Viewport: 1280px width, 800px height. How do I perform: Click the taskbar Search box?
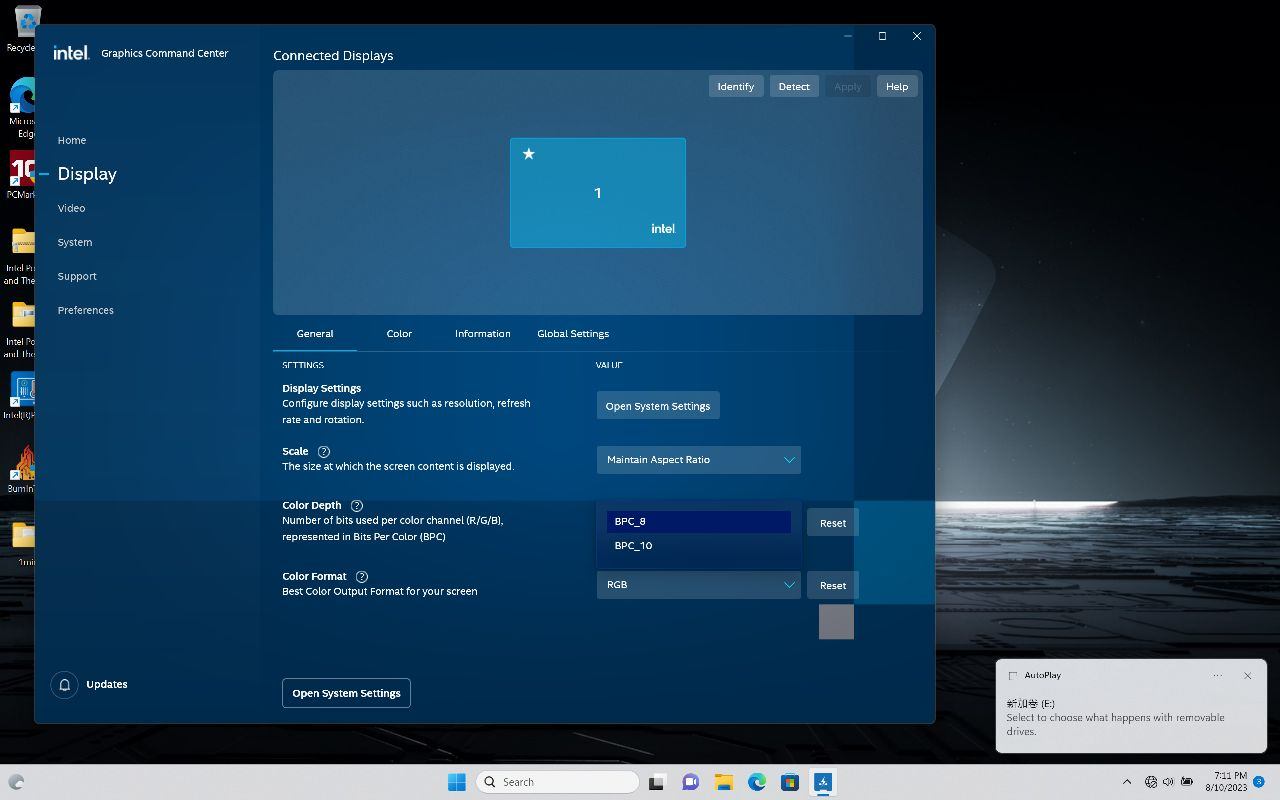point(557,782)
